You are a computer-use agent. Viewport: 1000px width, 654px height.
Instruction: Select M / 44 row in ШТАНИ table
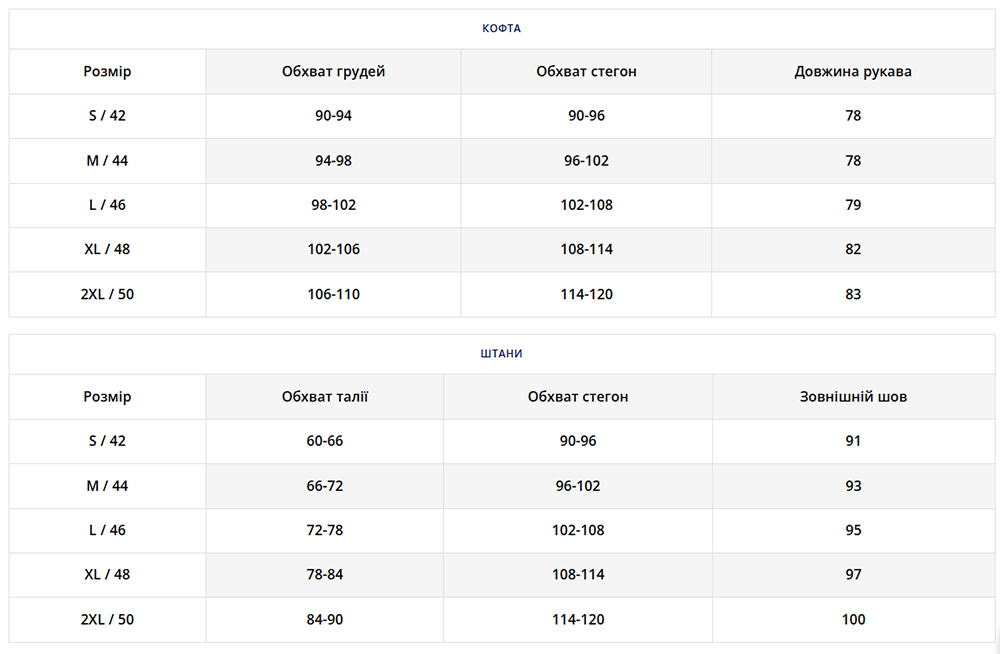click(107, 485)
